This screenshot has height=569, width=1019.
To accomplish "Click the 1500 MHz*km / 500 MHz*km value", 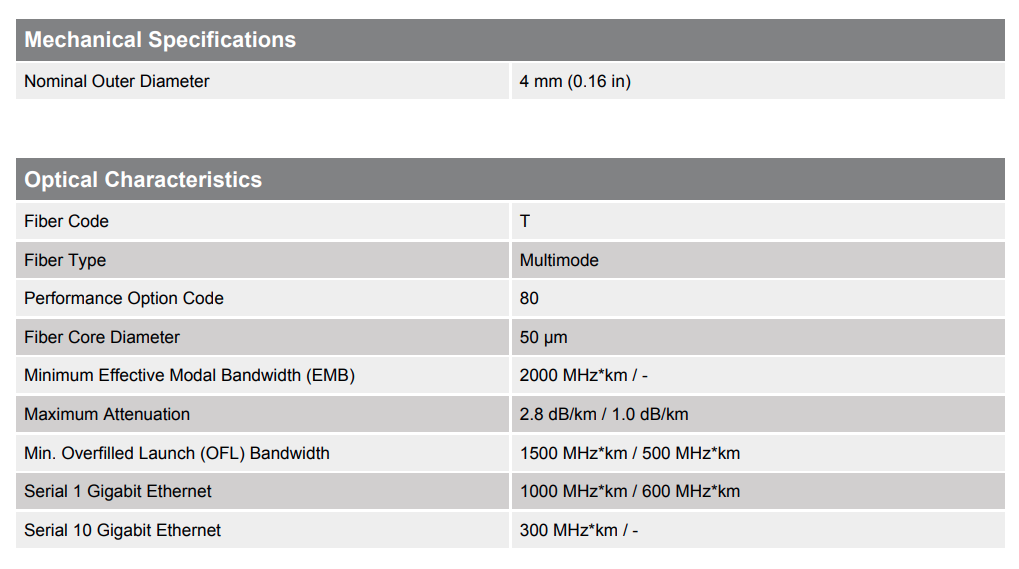I will 630,453.
